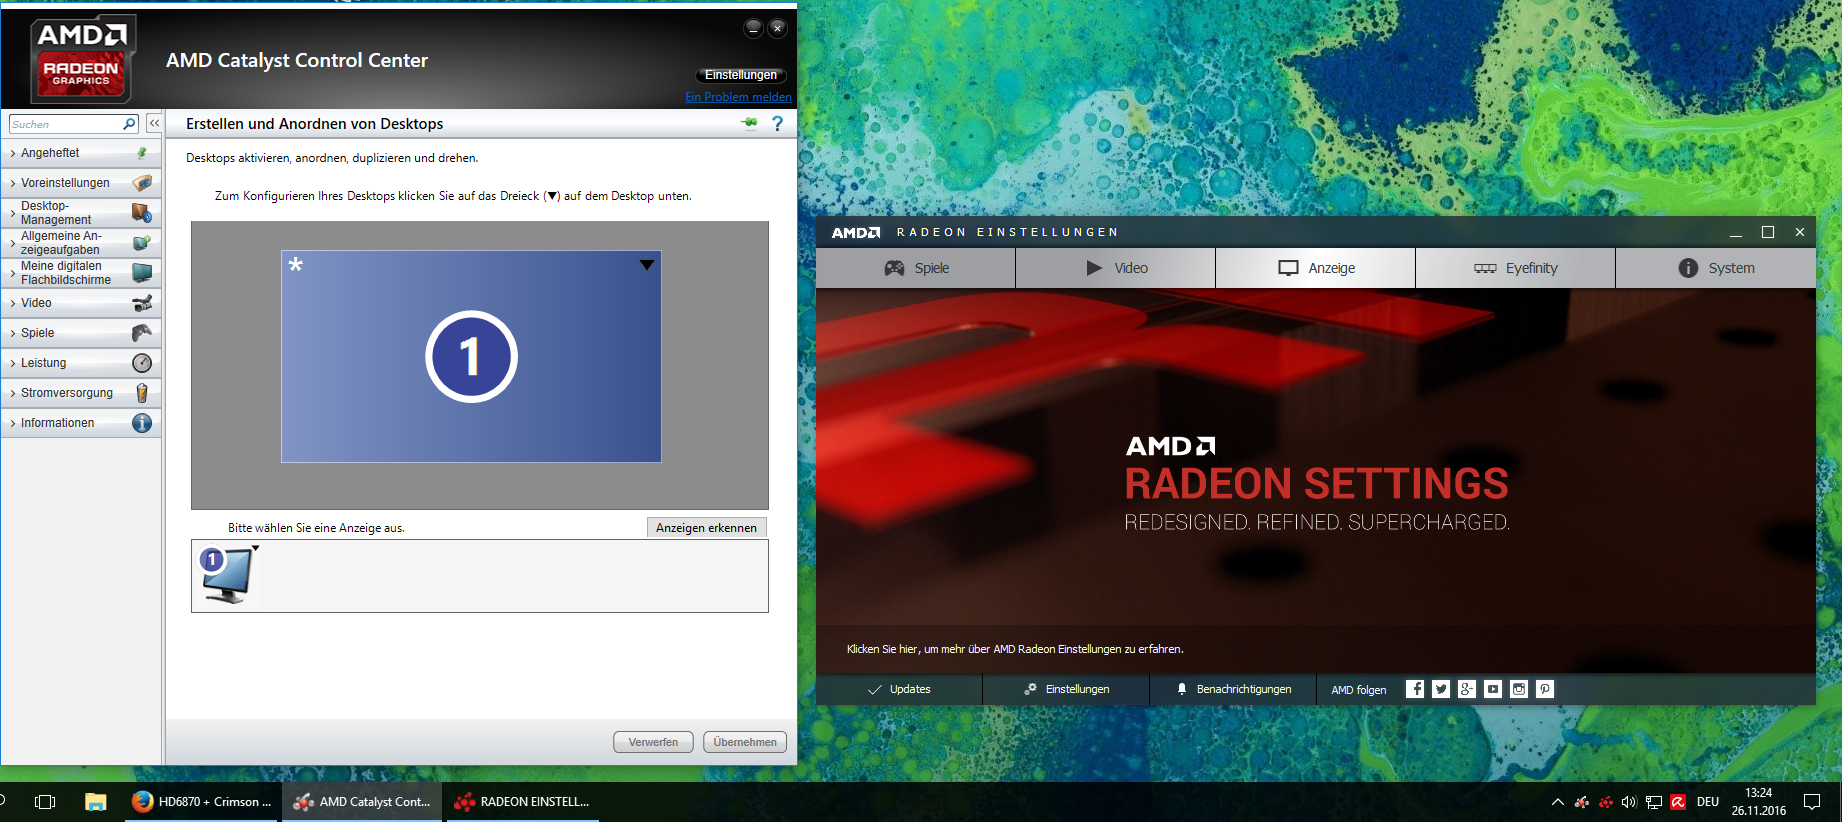Expand the Allgemeine Anzeigeaufgaben section
Viewport: 1842px width, 822px height.
tap(12, 243)
